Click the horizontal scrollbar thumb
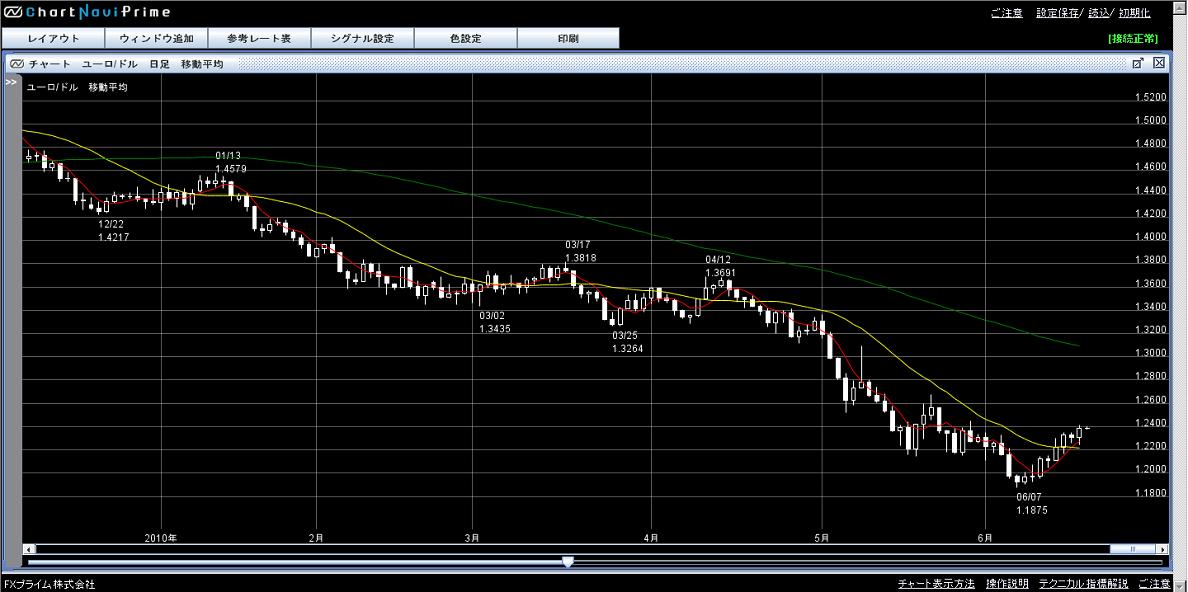Screen dimensions: 1188x592 coord(1133,549)
